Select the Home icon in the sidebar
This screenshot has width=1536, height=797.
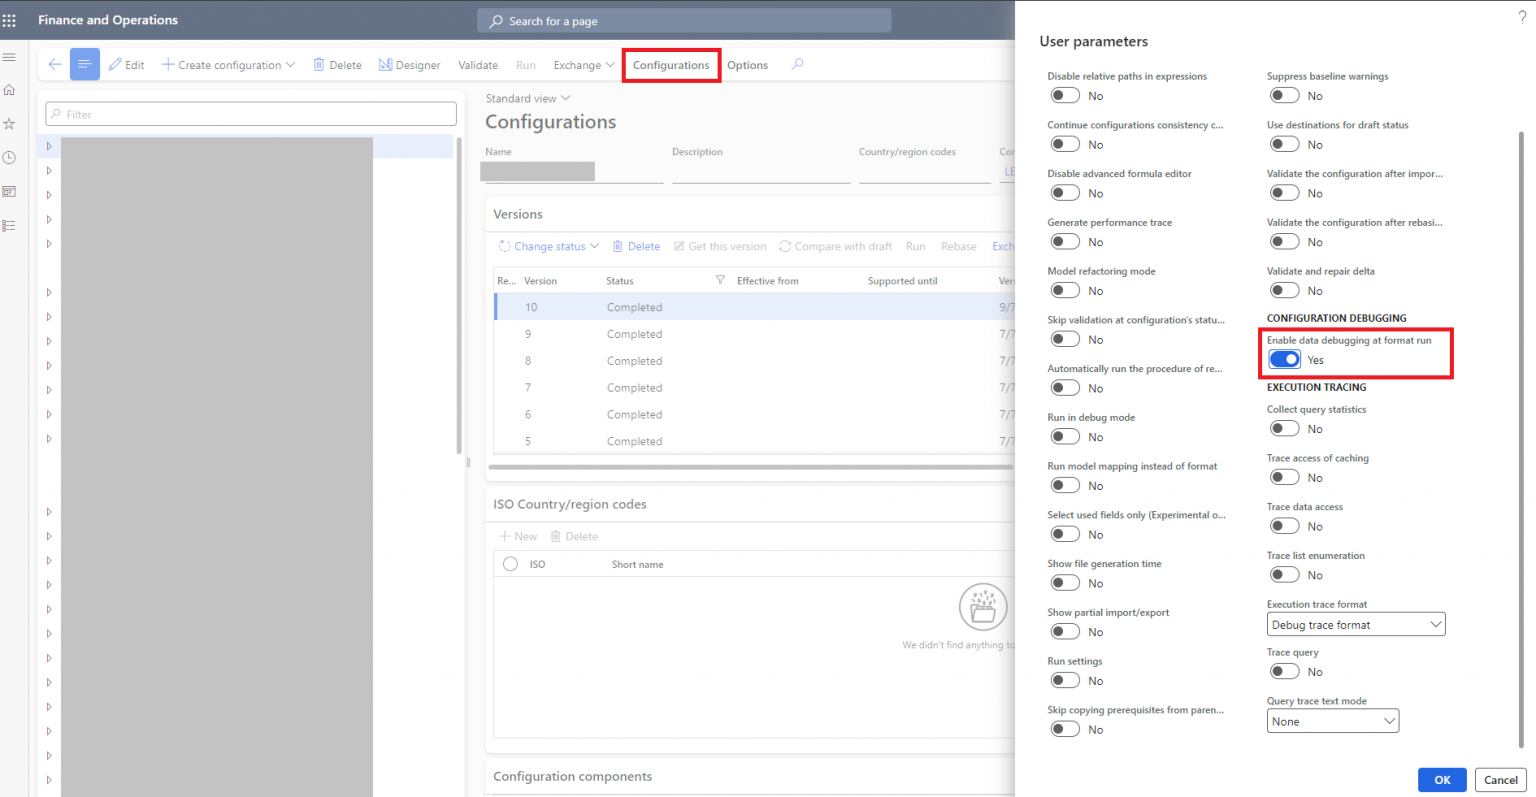click(x=11, y=90)
